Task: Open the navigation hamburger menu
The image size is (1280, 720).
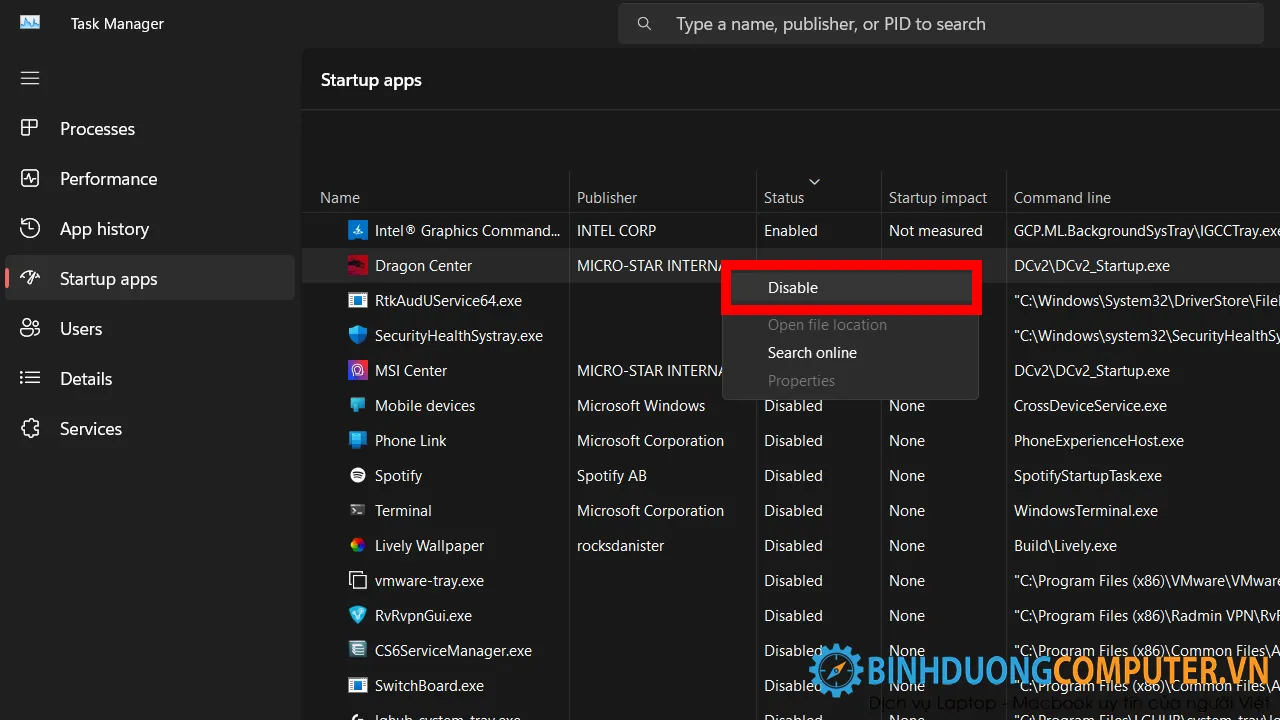Action: (29, 77)
